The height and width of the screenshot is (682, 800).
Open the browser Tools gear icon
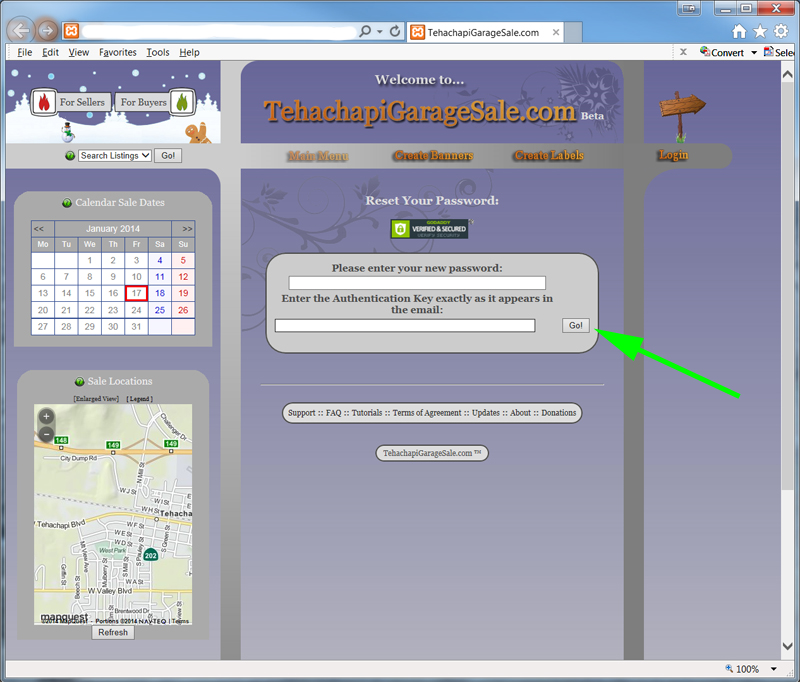(x=781, y=32)
